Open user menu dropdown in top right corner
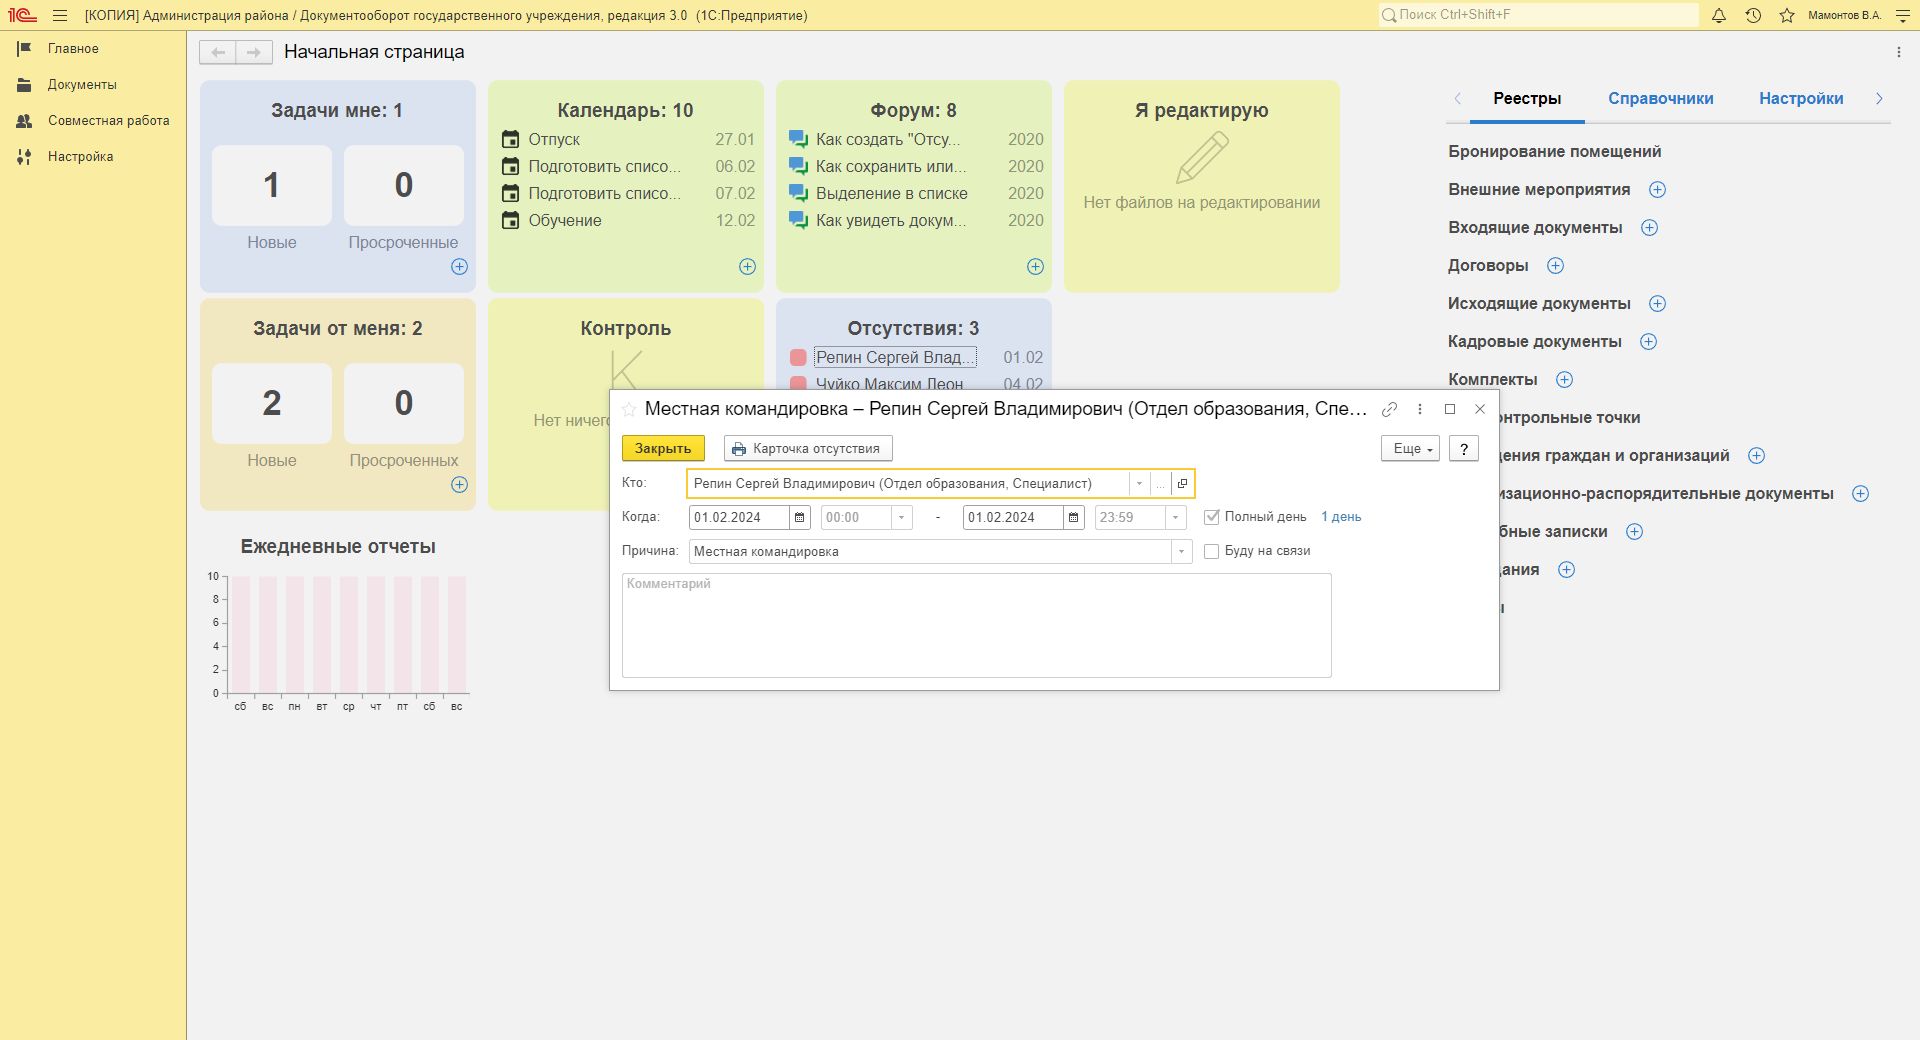 click(x=1902, y=15)
